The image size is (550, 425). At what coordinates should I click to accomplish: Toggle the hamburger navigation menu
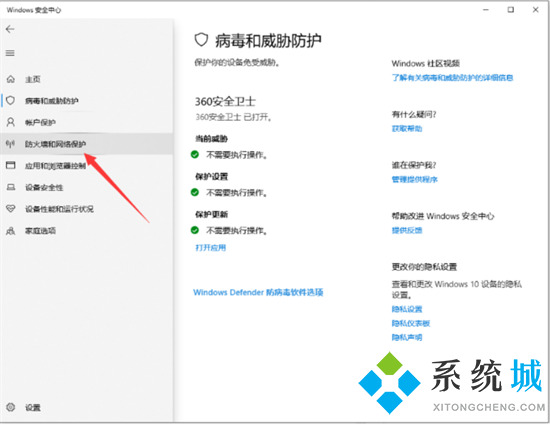click(10, 53)
